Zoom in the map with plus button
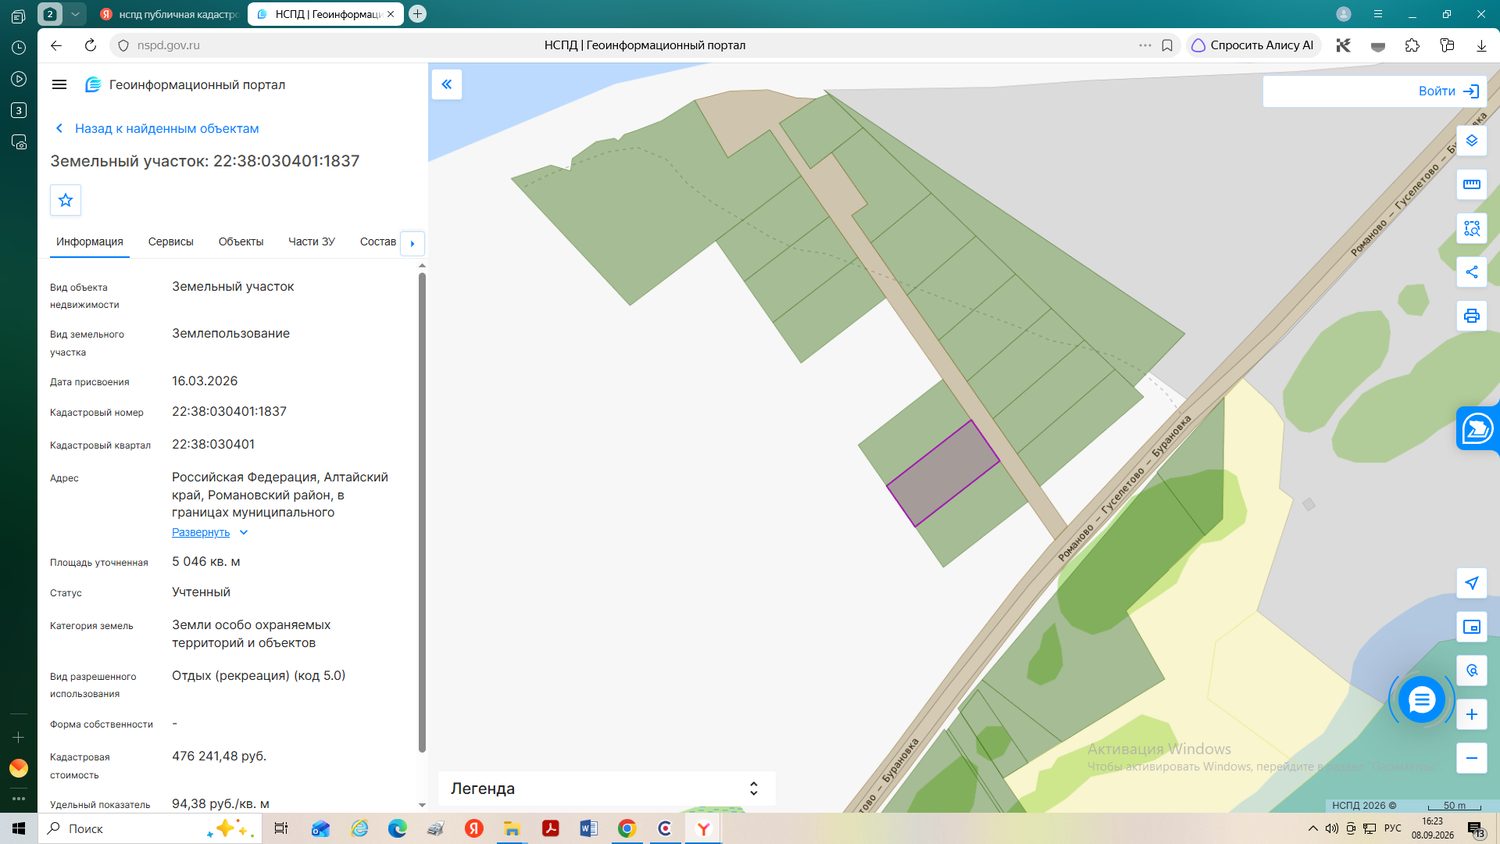The height and width of the screenshot is (844, 1500). (x=1471, y=714)
